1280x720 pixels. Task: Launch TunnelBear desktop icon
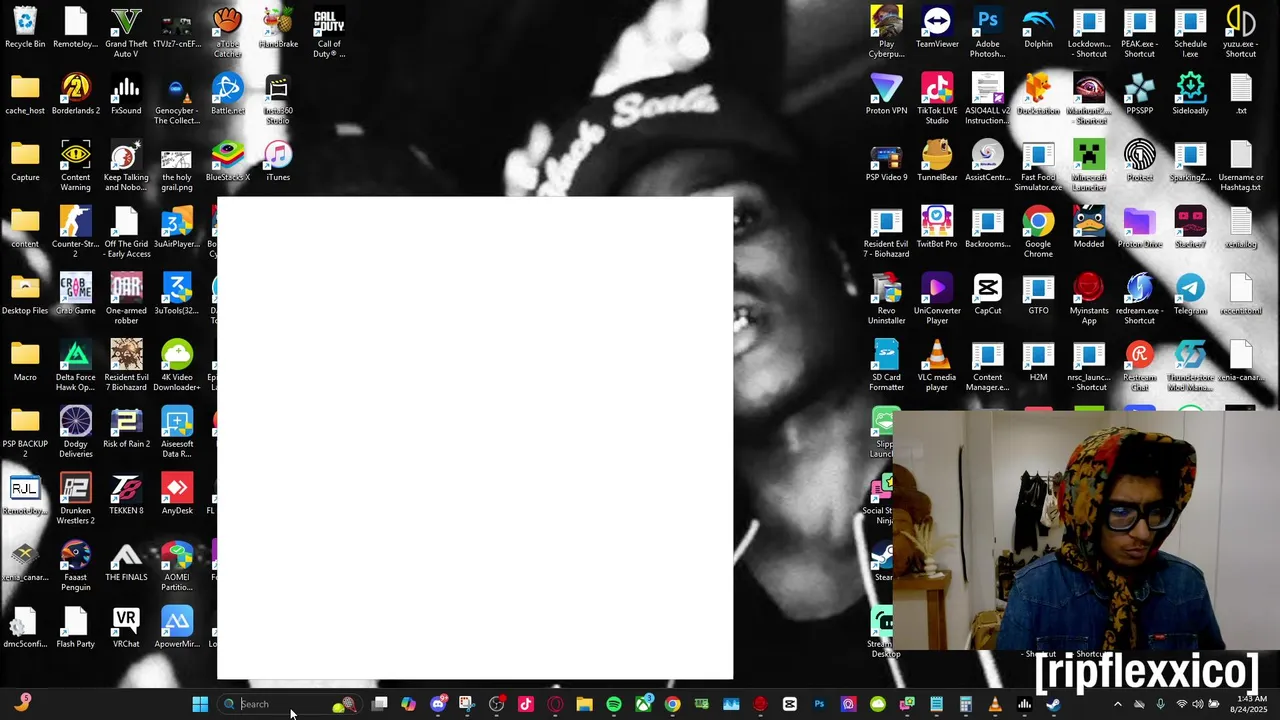coord(937,162)
